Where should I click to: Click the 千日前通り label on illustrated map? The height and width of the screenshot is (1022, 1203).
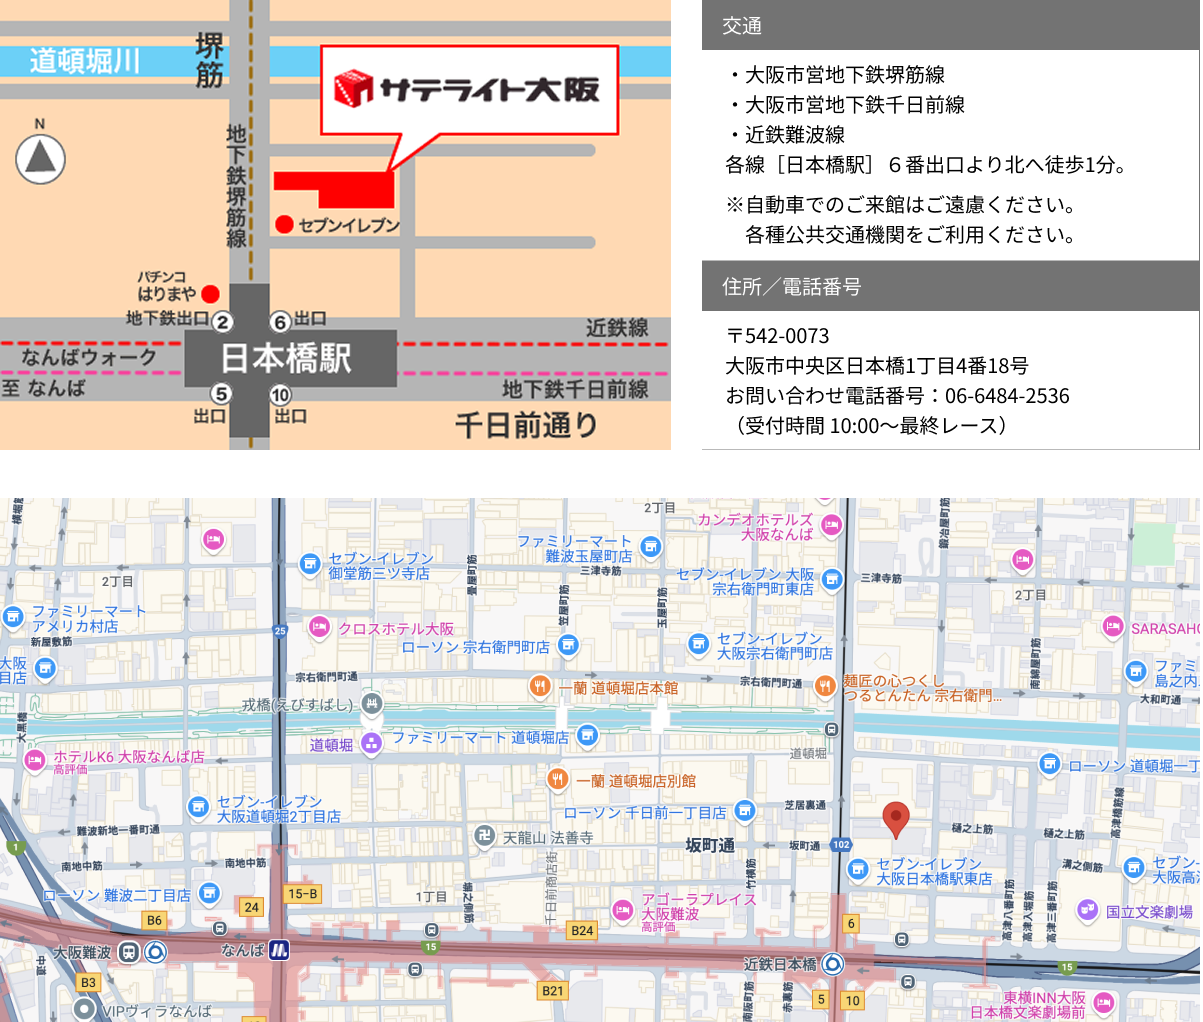coord(527,425)
